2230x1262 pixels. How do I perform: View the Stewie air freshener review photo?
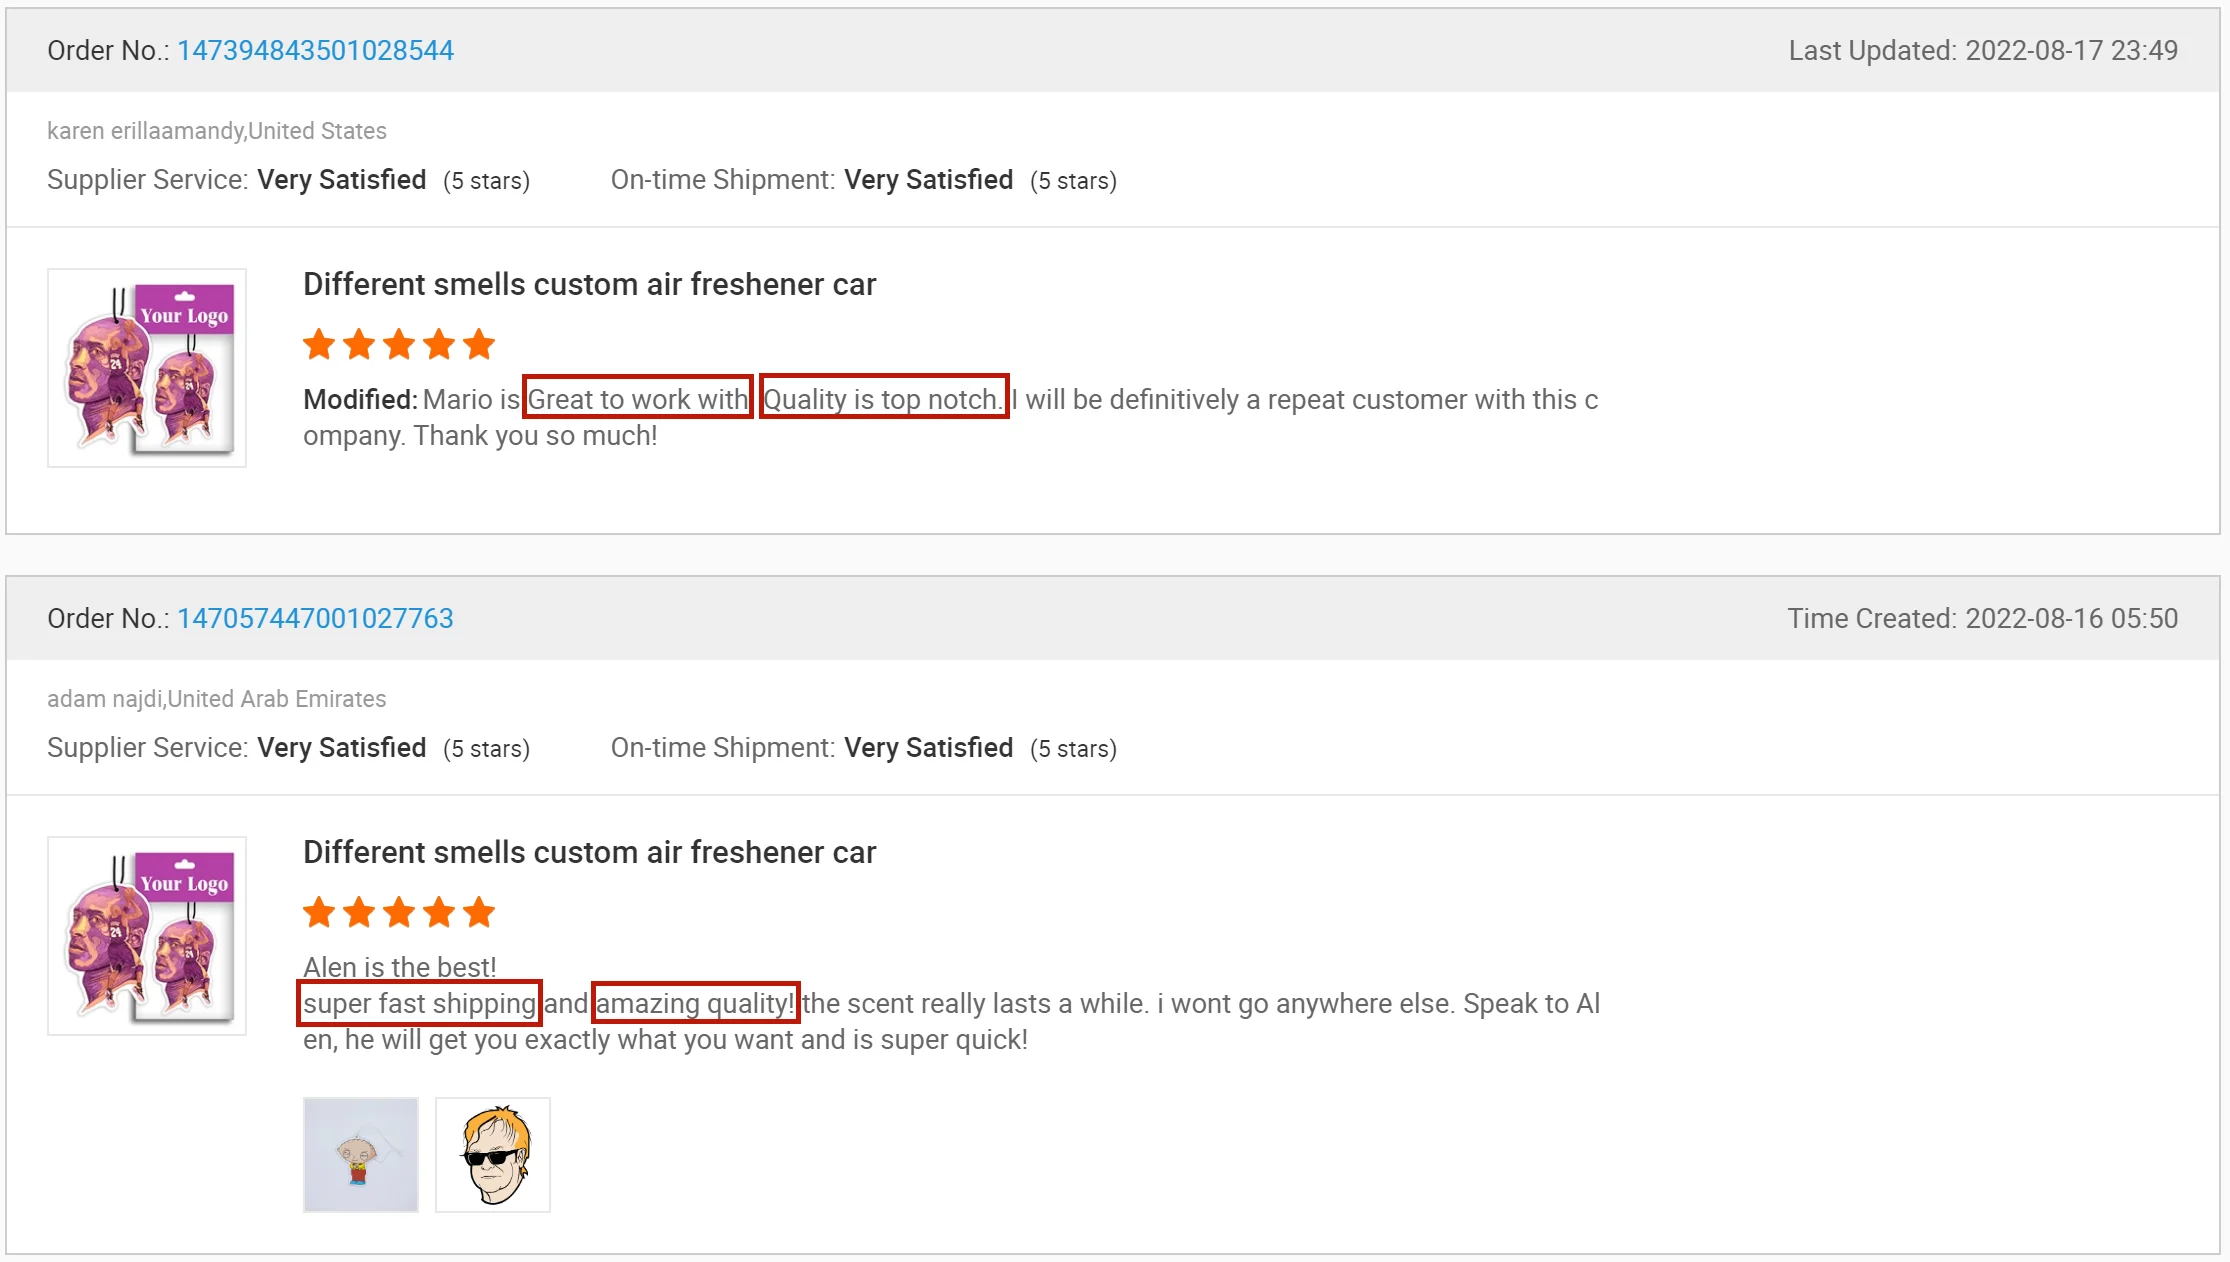(361, 1155)
